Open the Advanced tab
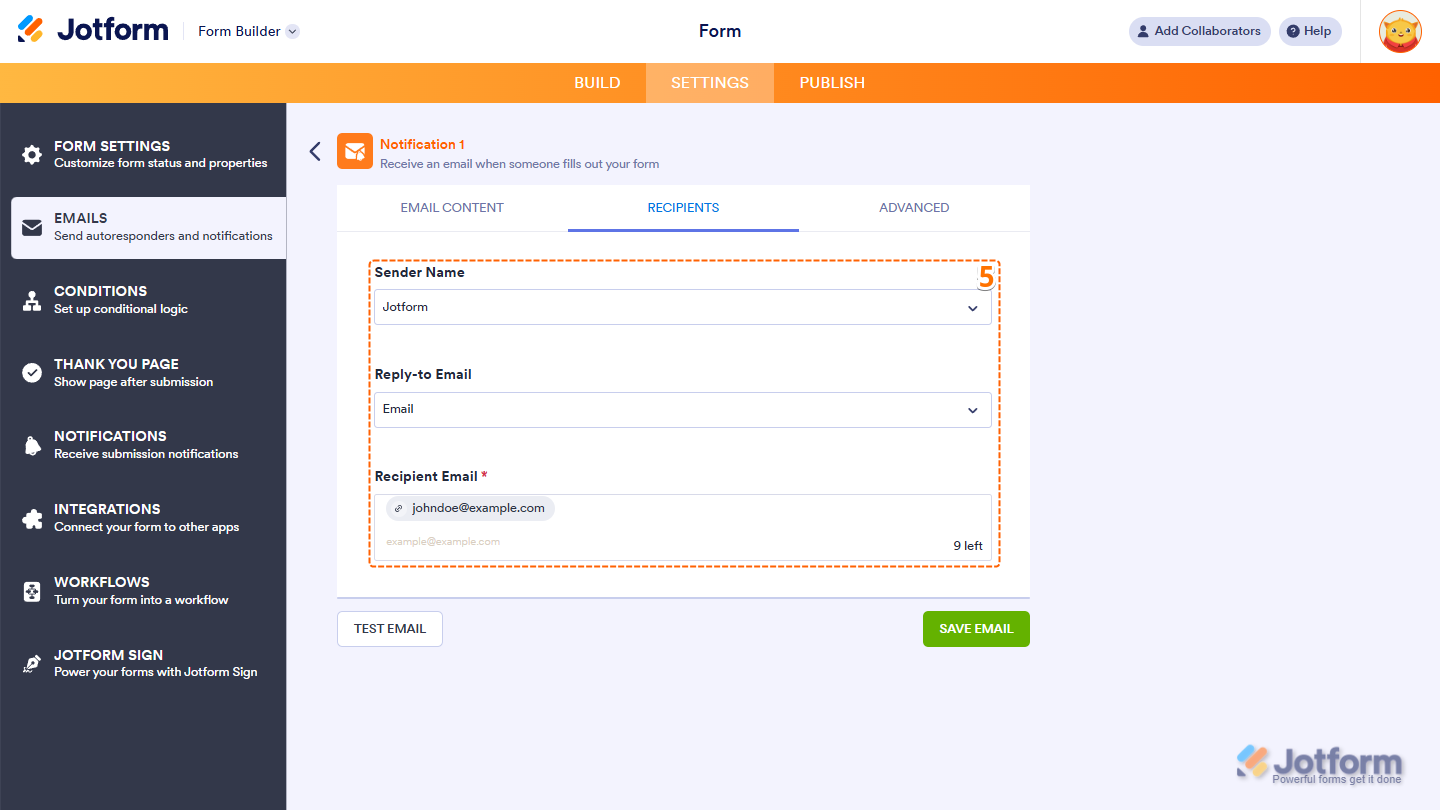 tap(913, 207)
